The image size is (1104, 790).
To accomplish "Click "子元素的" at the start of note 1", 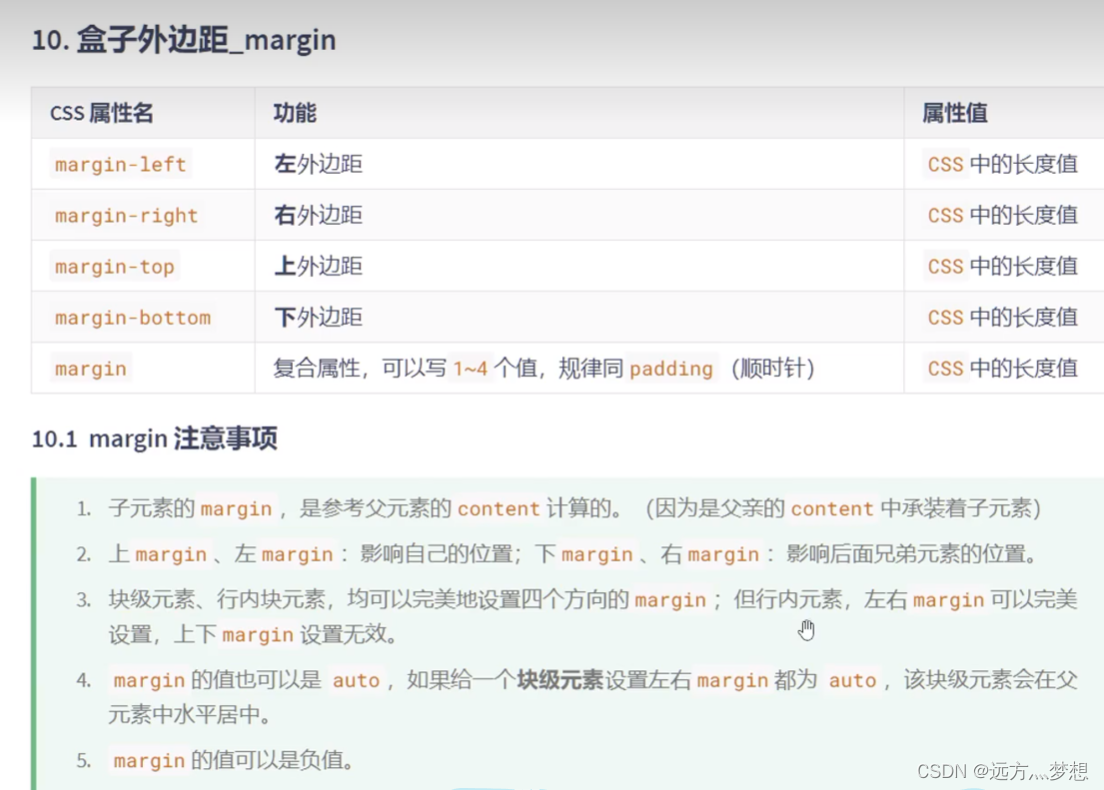I will pyautogui.click(x=151, y=508).
